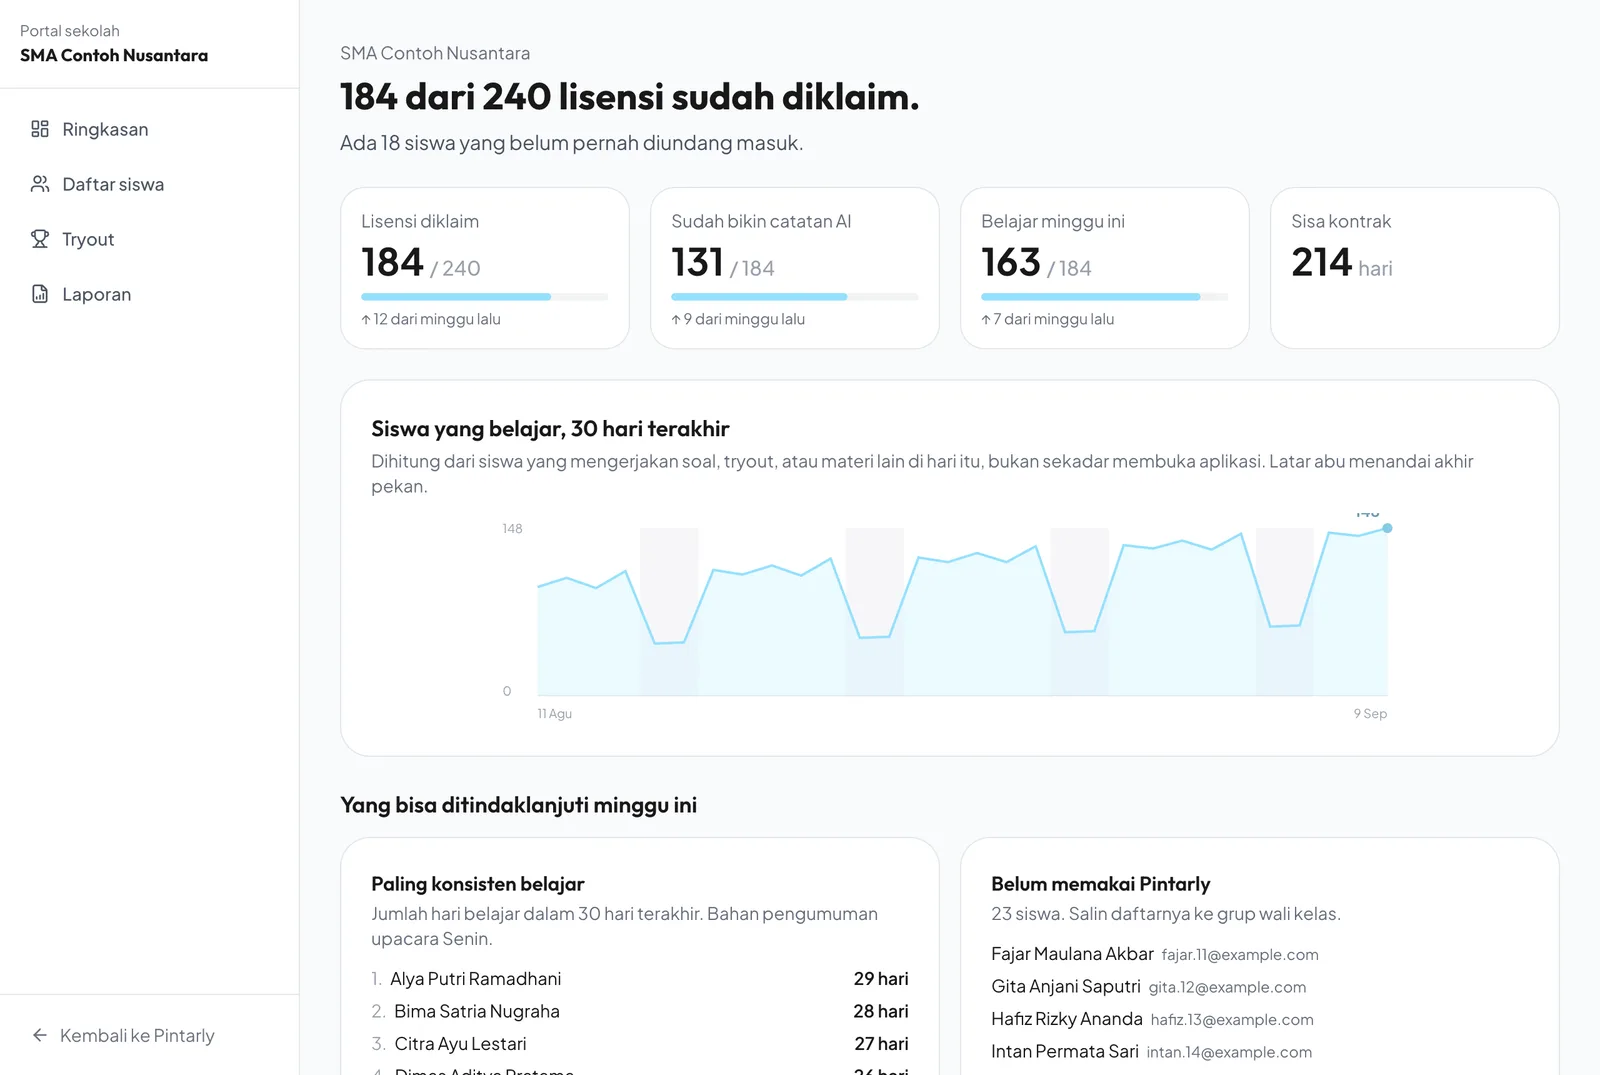The image size is (1600, 1075).
Task: Click the Belum memakai Pintarly card title
Action: coord(1100,884)
